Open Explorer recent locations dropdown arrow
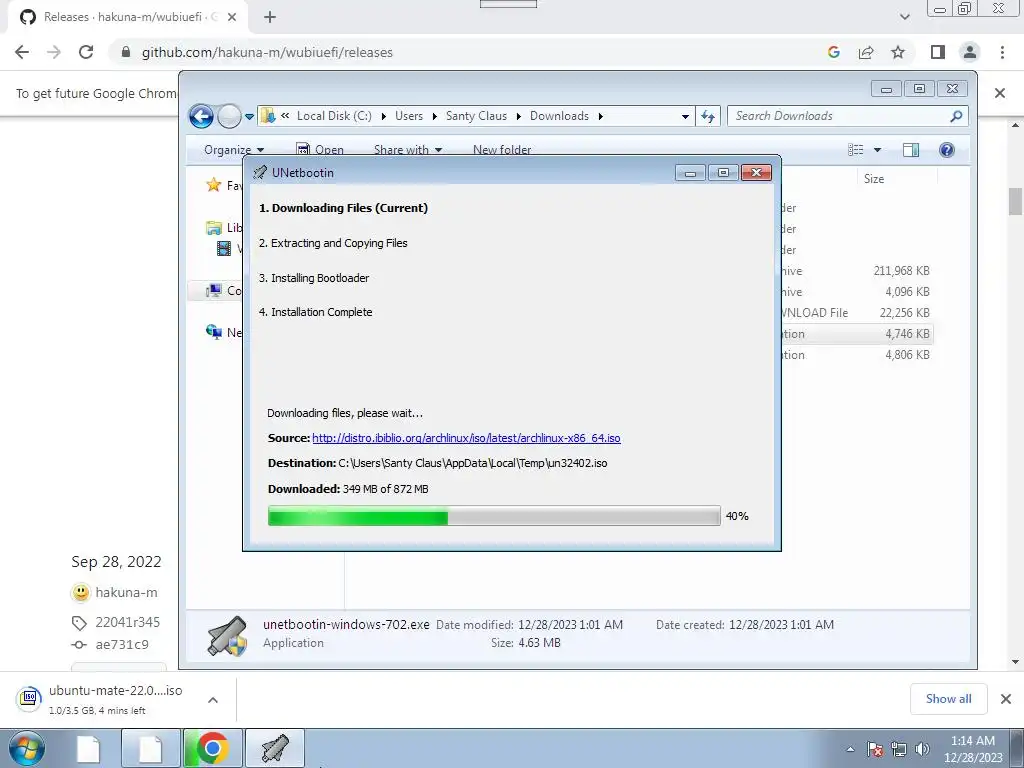 tap(249, 117)
